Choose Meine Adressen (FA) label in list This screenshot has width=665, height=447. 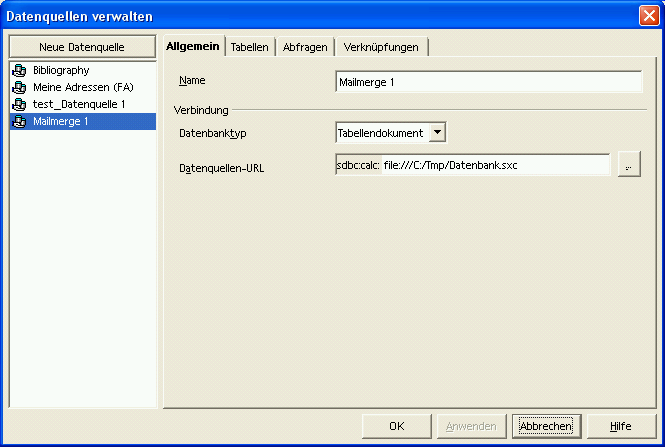pos(83,88)
